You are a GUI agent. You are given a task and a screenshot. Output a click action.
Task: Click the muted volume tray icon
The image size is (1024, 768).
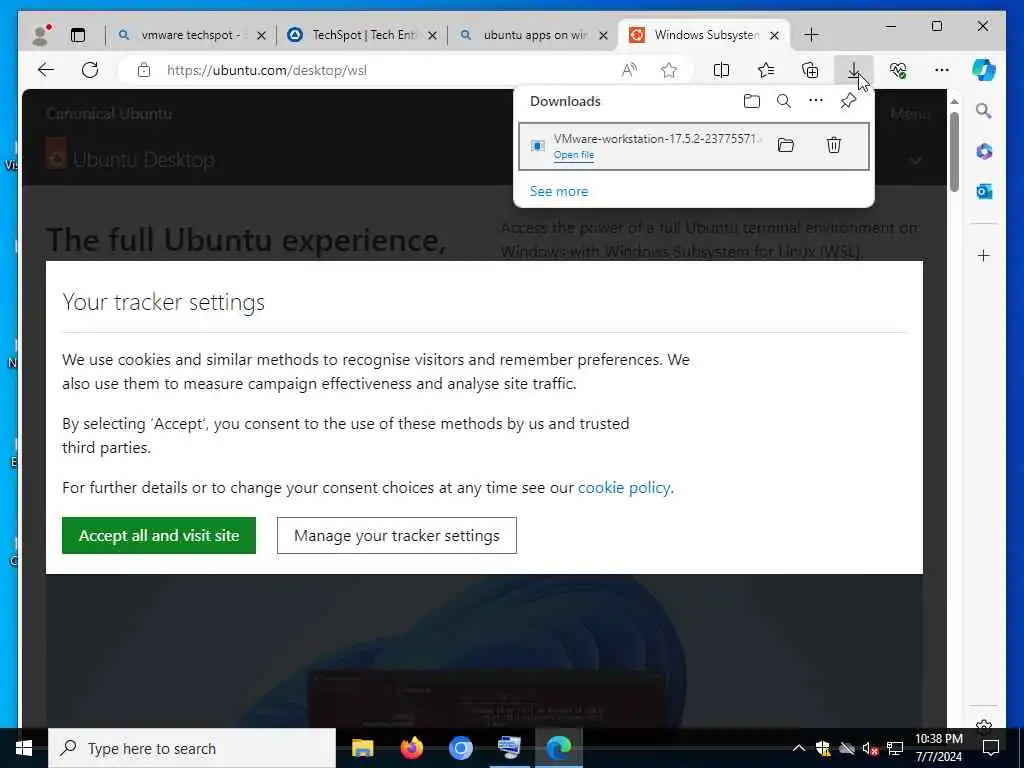870,748
